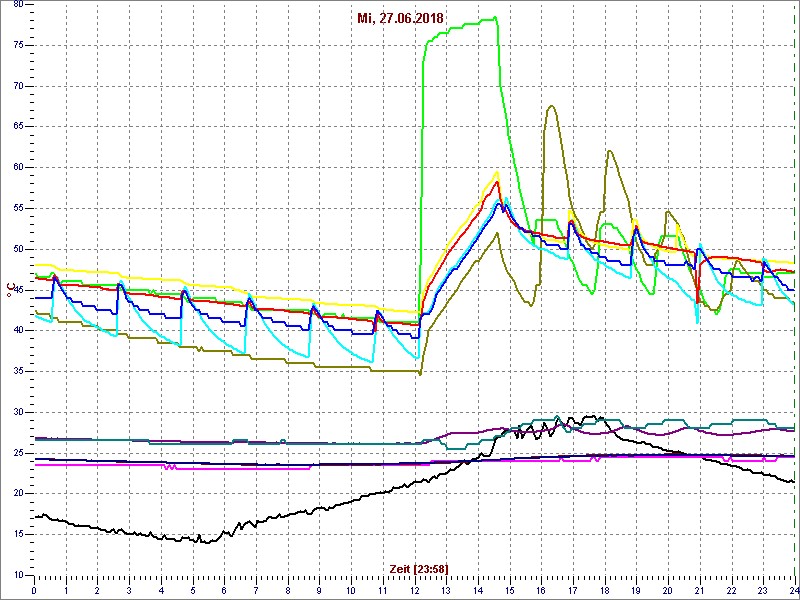Click the hour 16 label on the x-axis

click(x=541, y=589)
